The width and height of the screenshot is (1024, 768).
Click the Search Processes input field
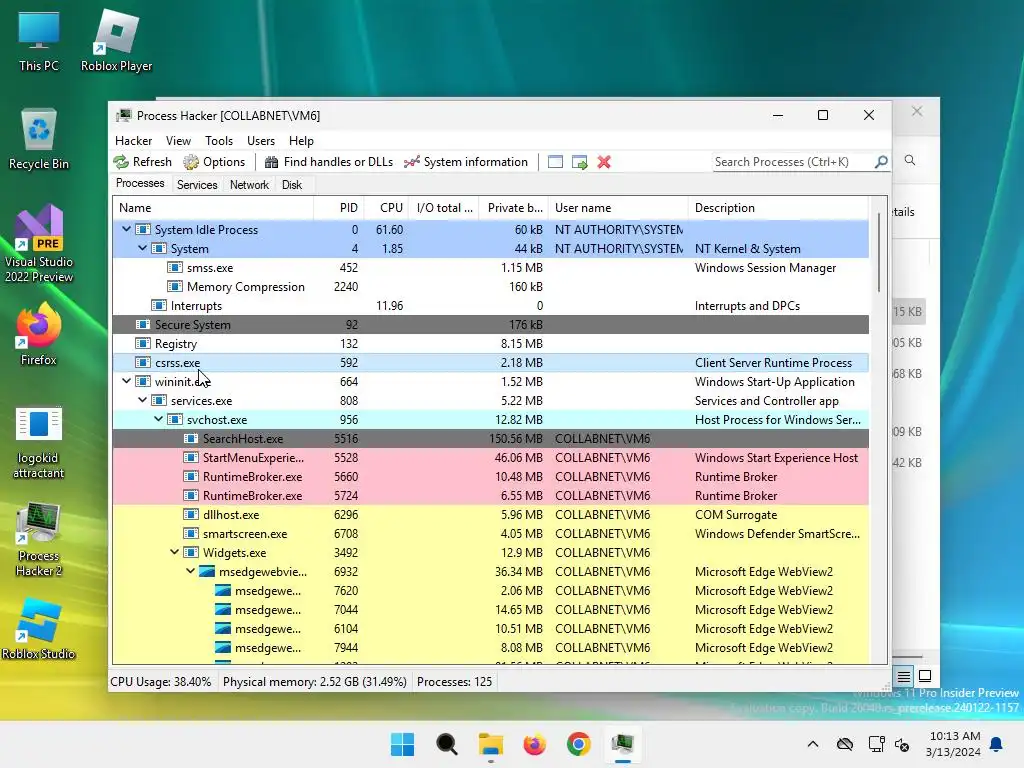coord(793,161)
